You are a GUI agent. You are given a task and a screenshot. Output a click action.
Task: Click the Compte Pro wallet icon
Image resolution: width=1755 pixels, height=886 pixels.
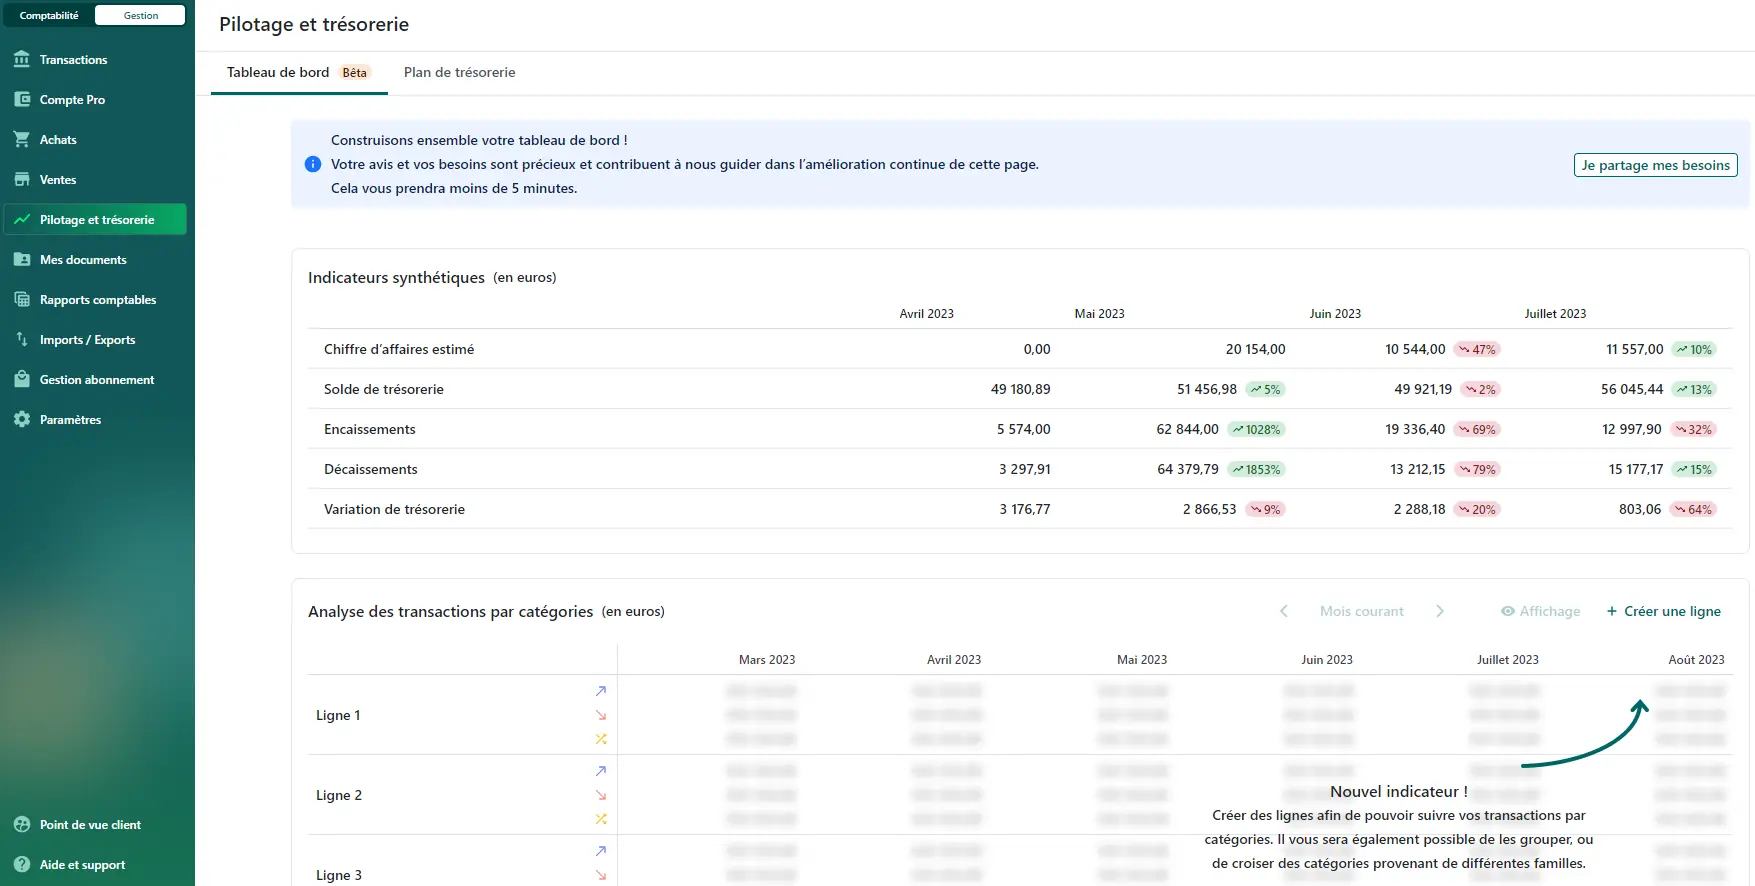click(x=22, y=100)
